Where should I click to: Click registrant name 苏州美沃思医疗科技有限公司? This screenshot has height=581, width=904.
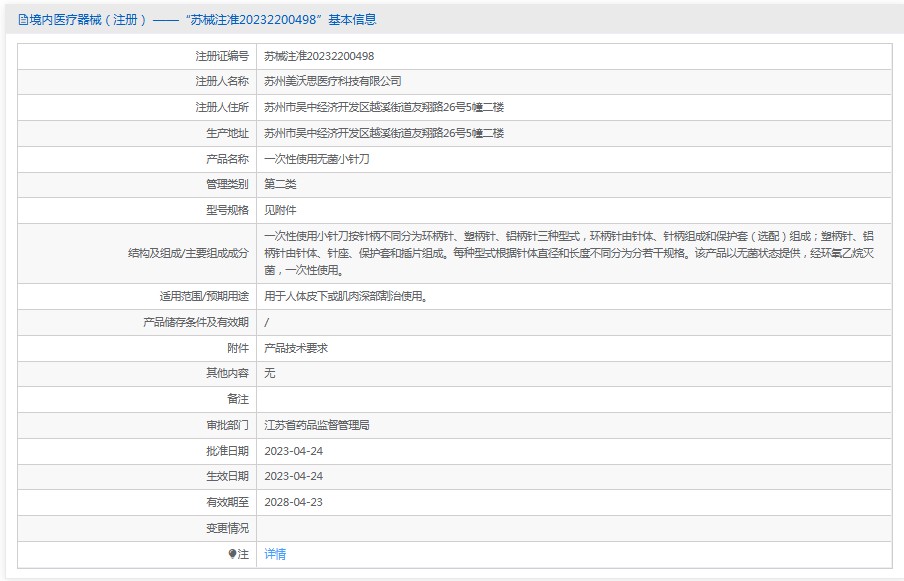click(x=333, y=81)
